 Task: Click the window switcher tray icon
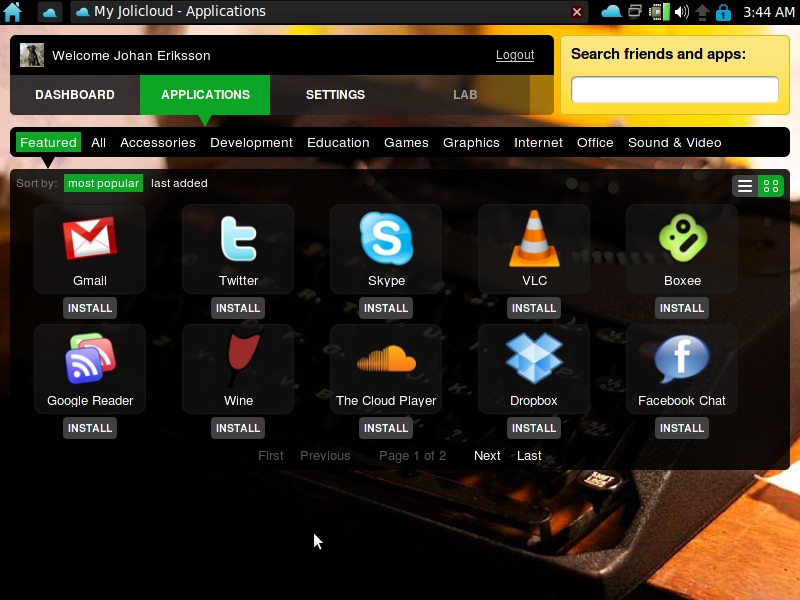[635, 11]
